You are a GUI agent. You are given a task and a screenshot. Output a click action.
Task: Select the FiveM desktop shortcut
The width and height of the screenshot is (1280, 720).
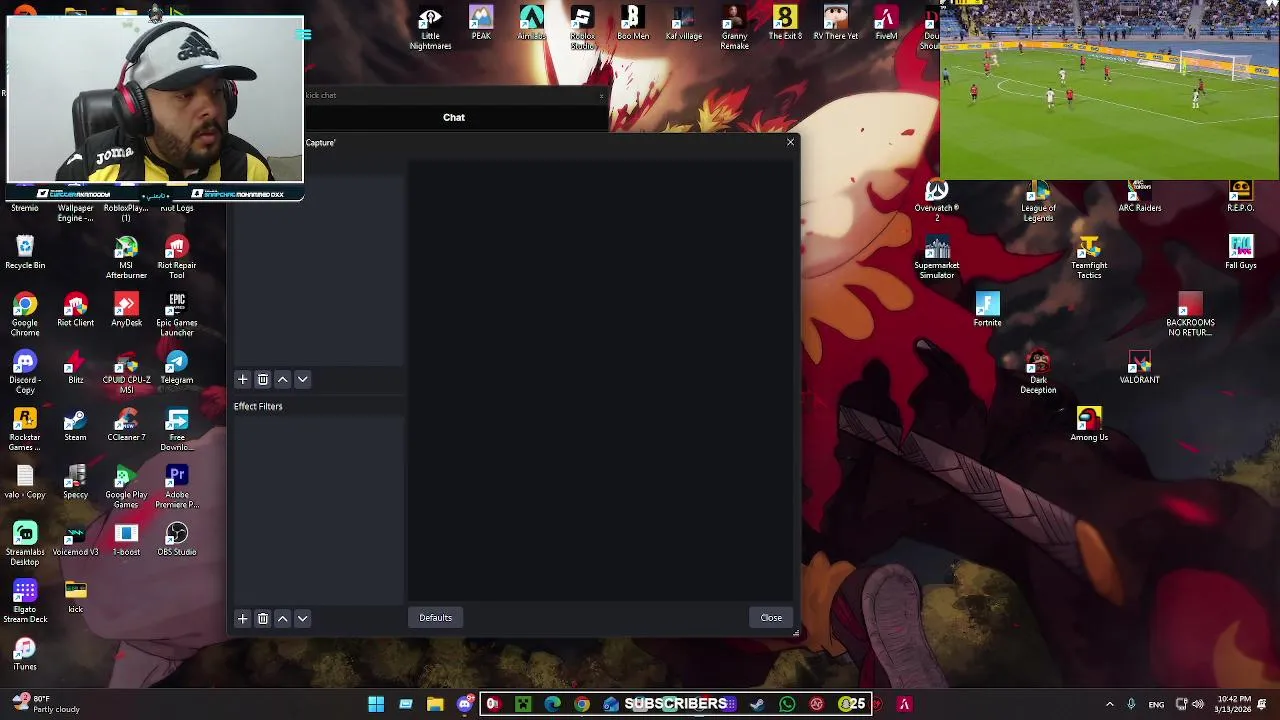(x=886, y=22)
